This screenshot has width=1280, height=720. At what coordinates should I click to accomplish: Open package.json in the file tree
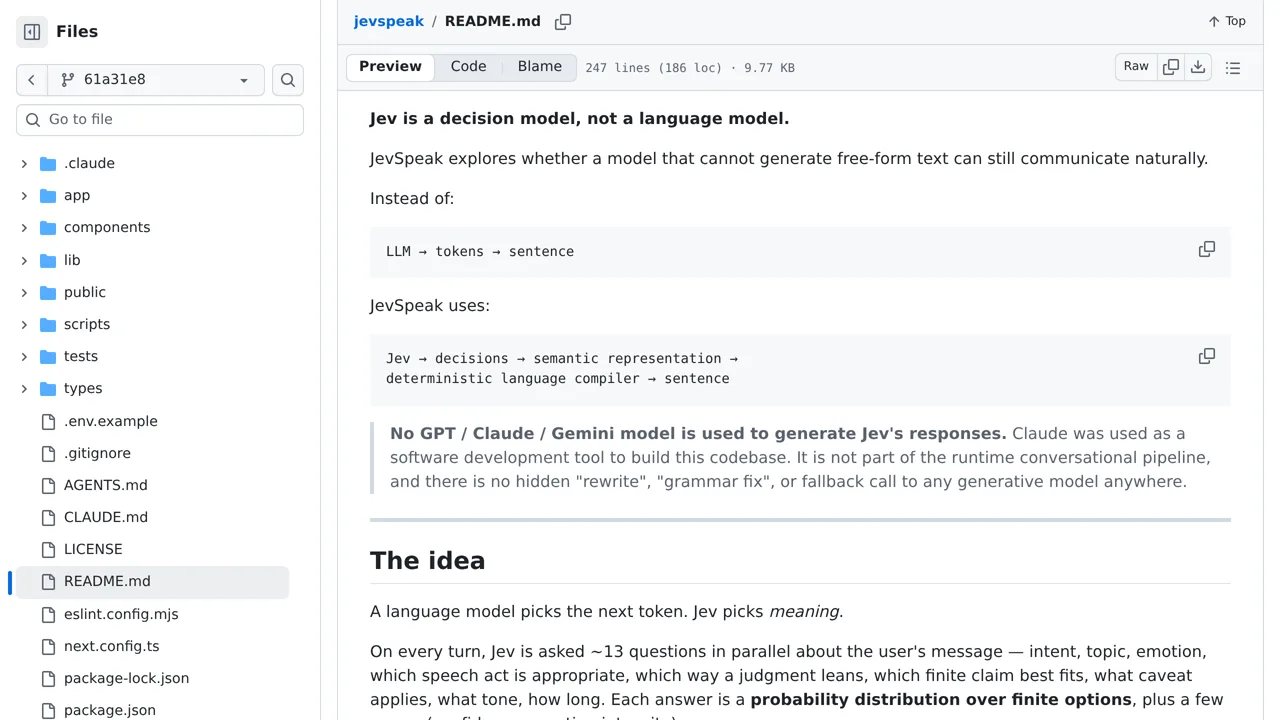pos(110,710)
